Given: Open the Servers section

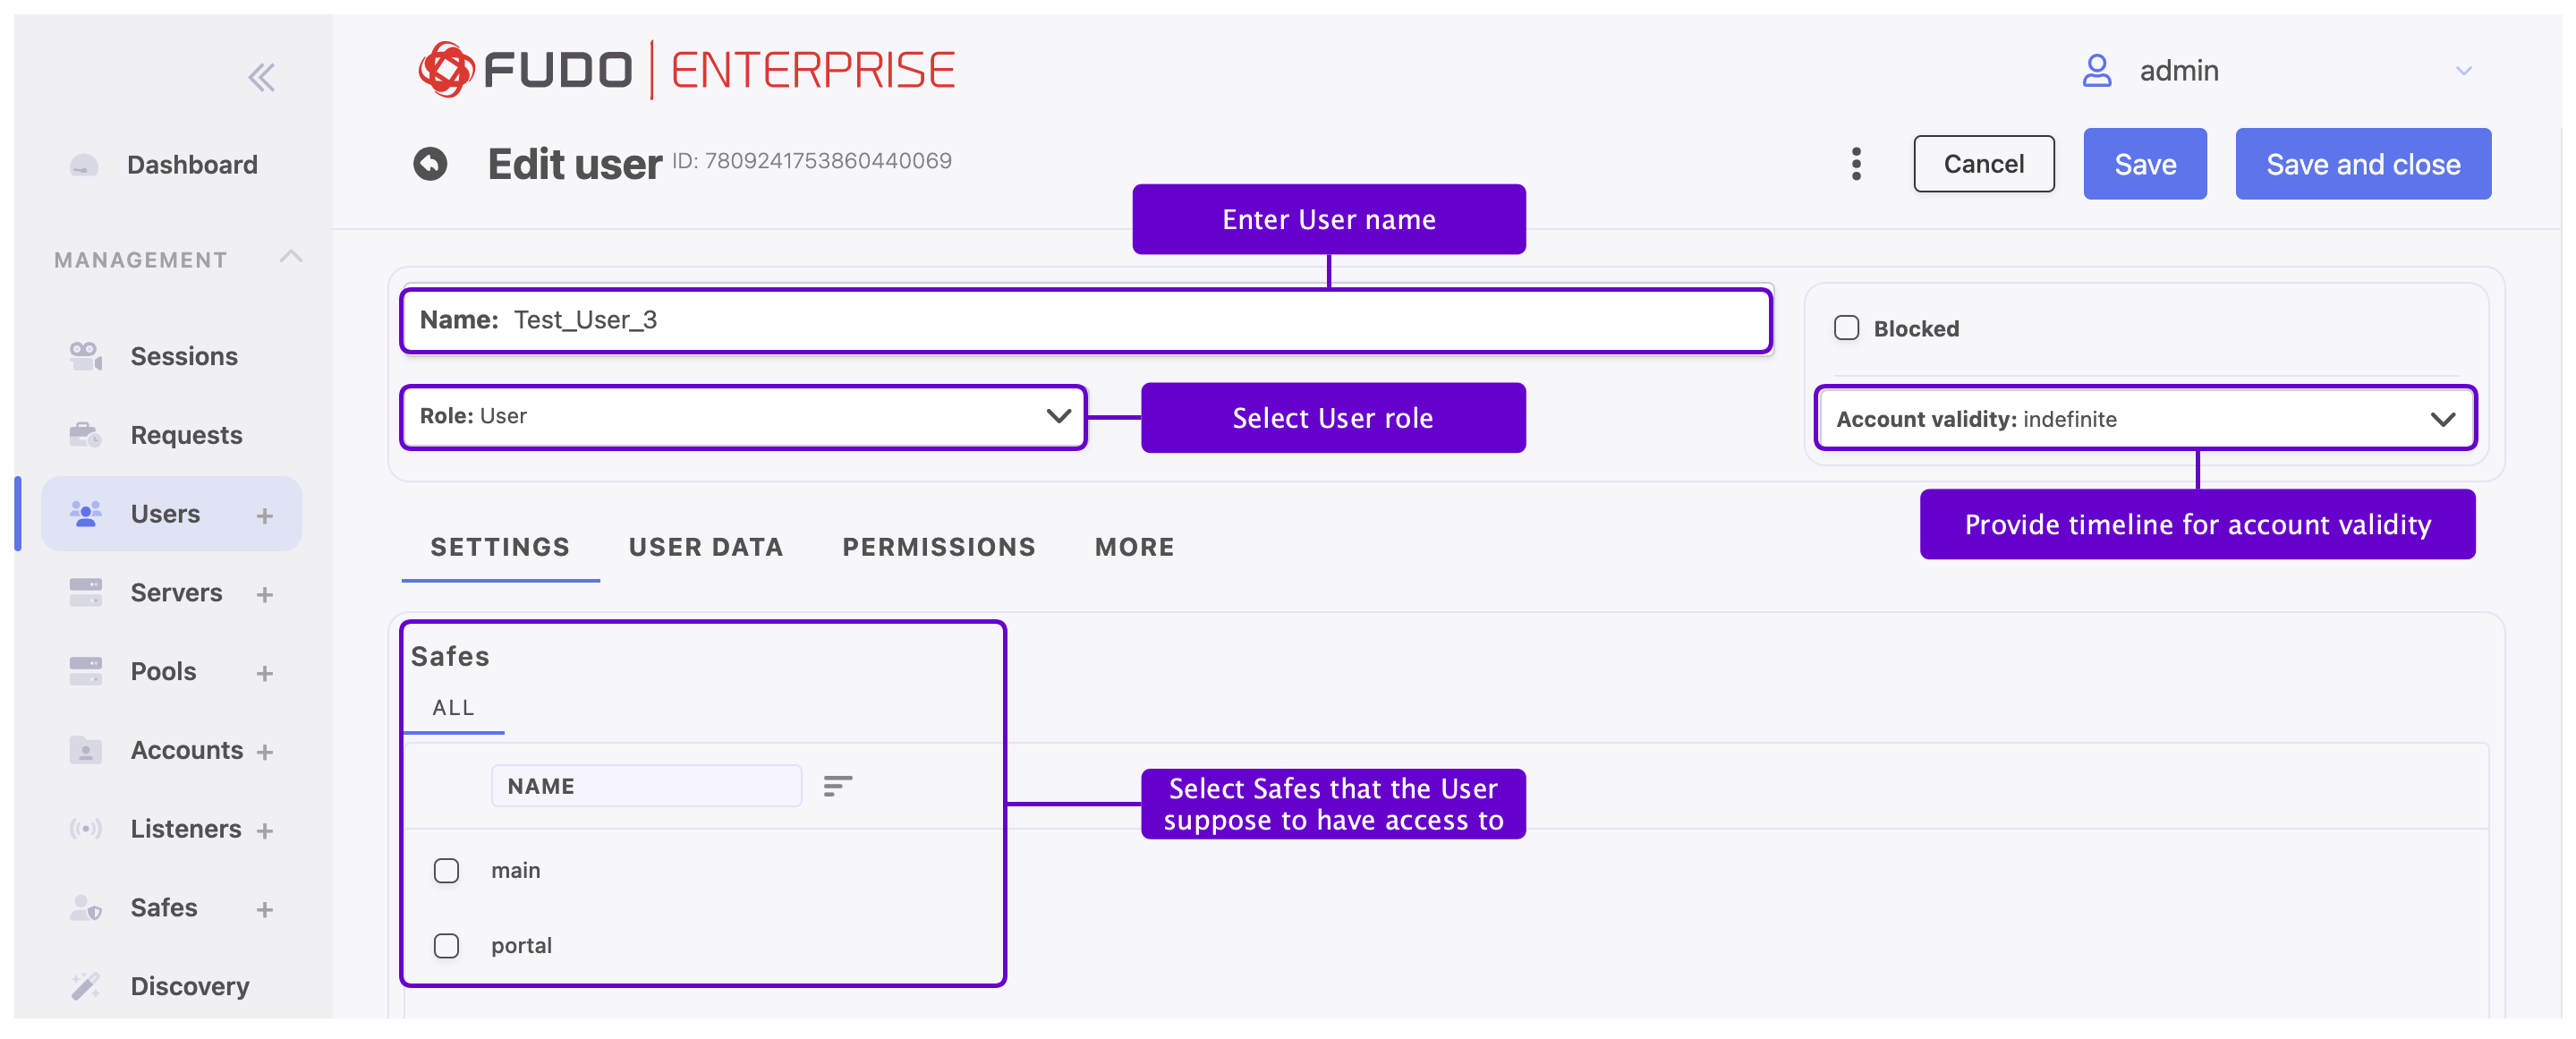Looking at the screenshot, I should pos(176,592).
